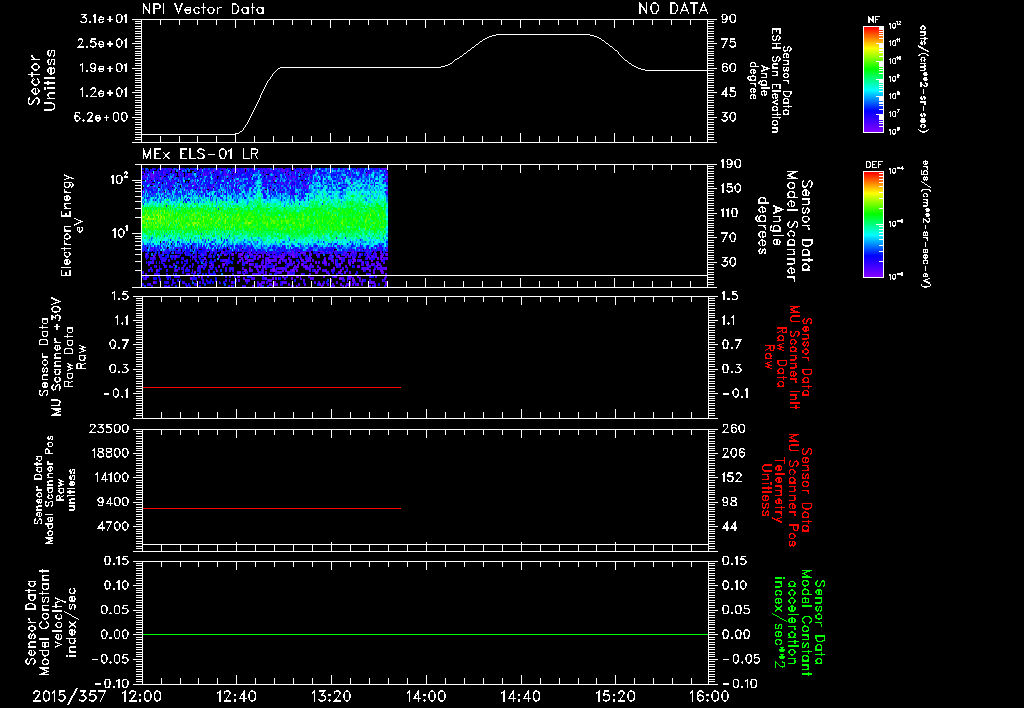Click the 18800 scanner position tick label
The width and height of the screenshot is (1024, 708).
[108, 453]
